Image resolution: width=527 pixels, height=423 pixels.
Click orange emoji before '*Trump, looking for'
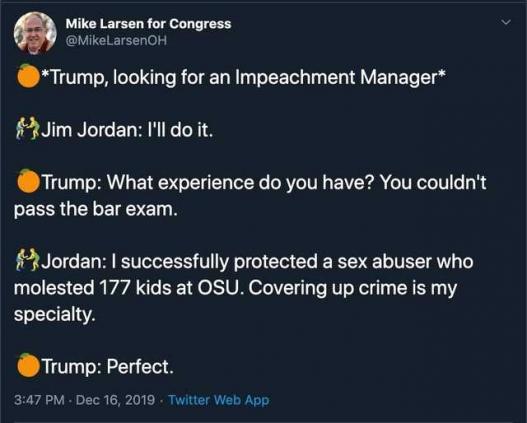coord(28,76)
